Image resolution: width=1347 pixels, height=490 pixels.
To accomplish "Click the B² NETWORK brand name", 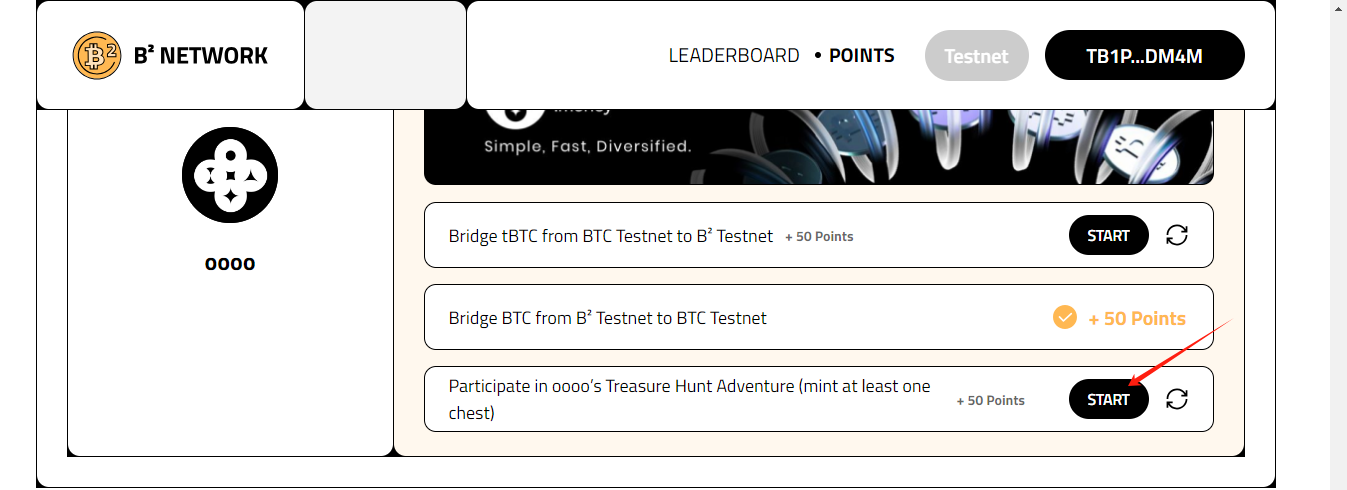I will pos(201,56).
